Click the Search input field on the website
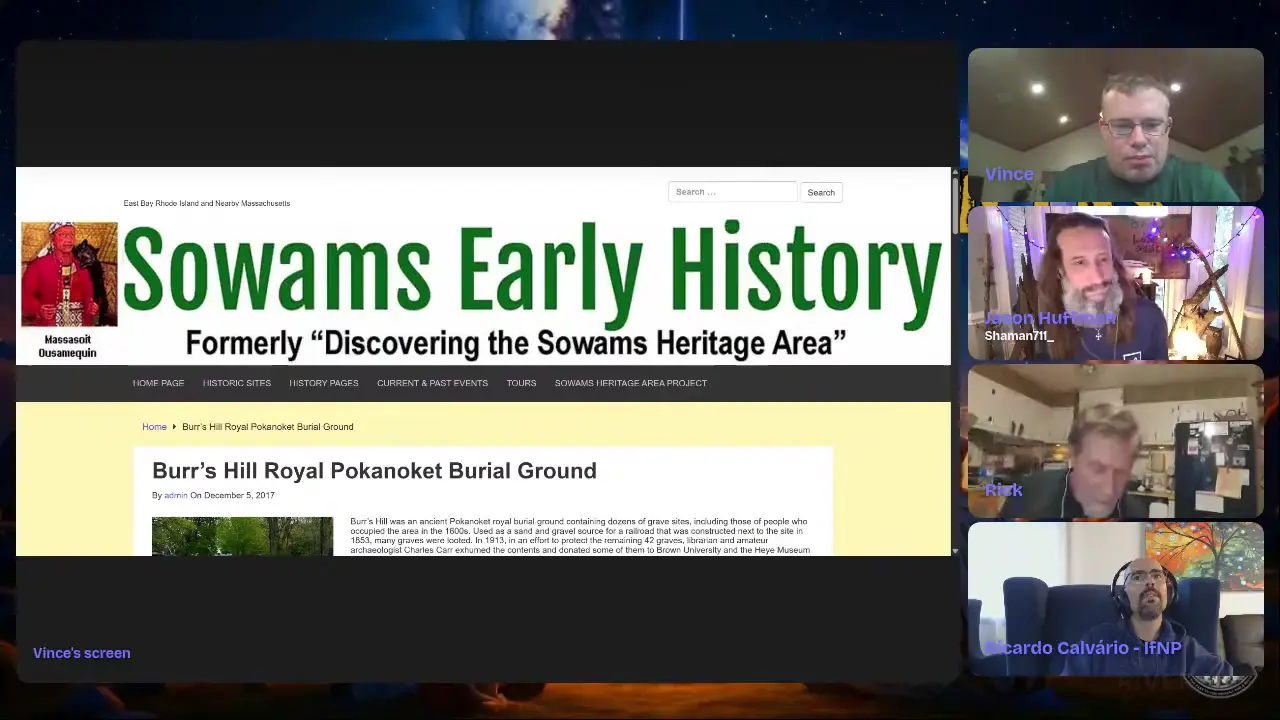This screenshot has width=1280, height=720. [x=732, y=192]
